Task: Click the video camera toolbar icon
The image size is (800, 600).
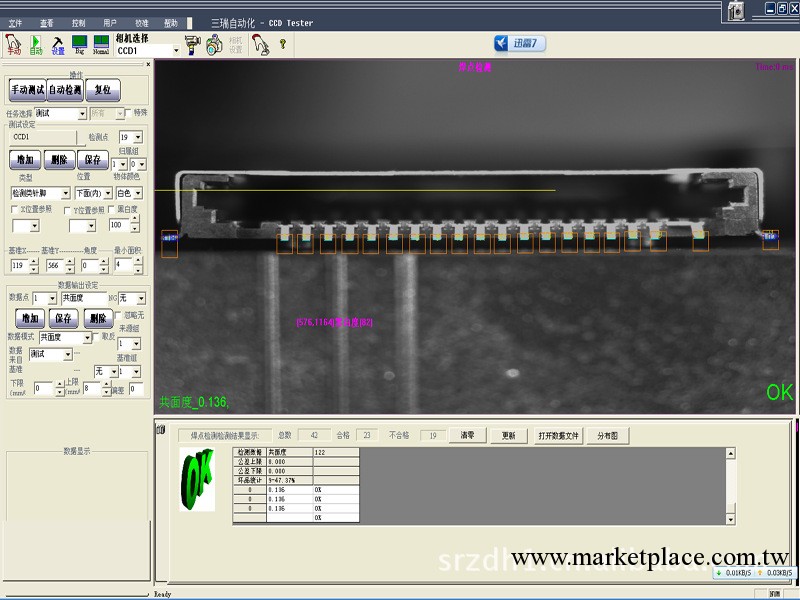Action: 192,44
